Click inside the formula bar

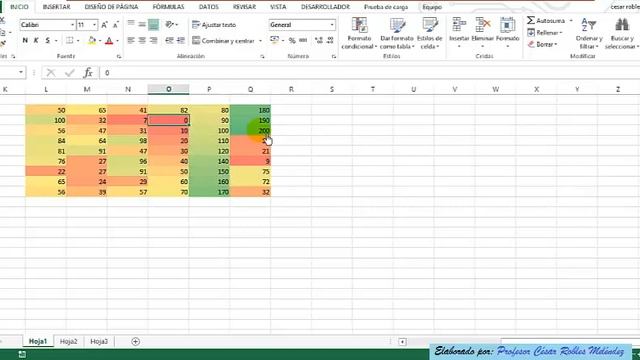[369, 73]
